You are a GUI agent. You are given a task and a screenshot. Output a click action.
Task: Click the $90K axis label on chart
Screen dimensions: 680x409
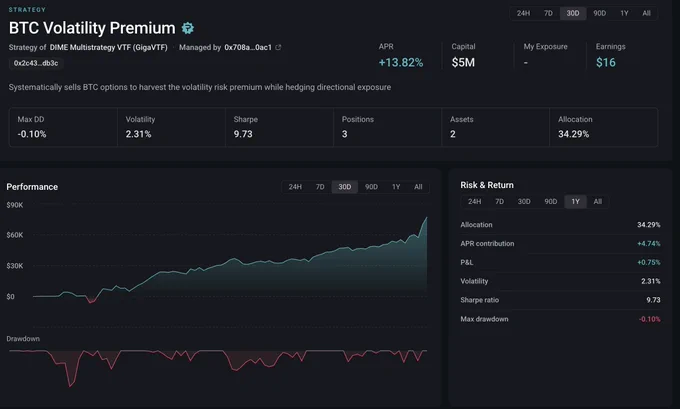(15, 205)
